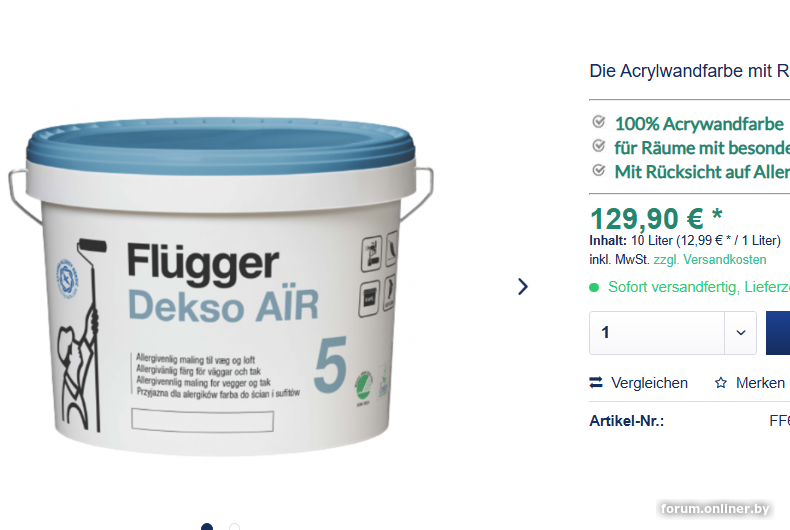Click checkmark icon beside Mit Rücksicht
Image resolution: width=790 pixels, height=530 pixels.
pos(599,170)
